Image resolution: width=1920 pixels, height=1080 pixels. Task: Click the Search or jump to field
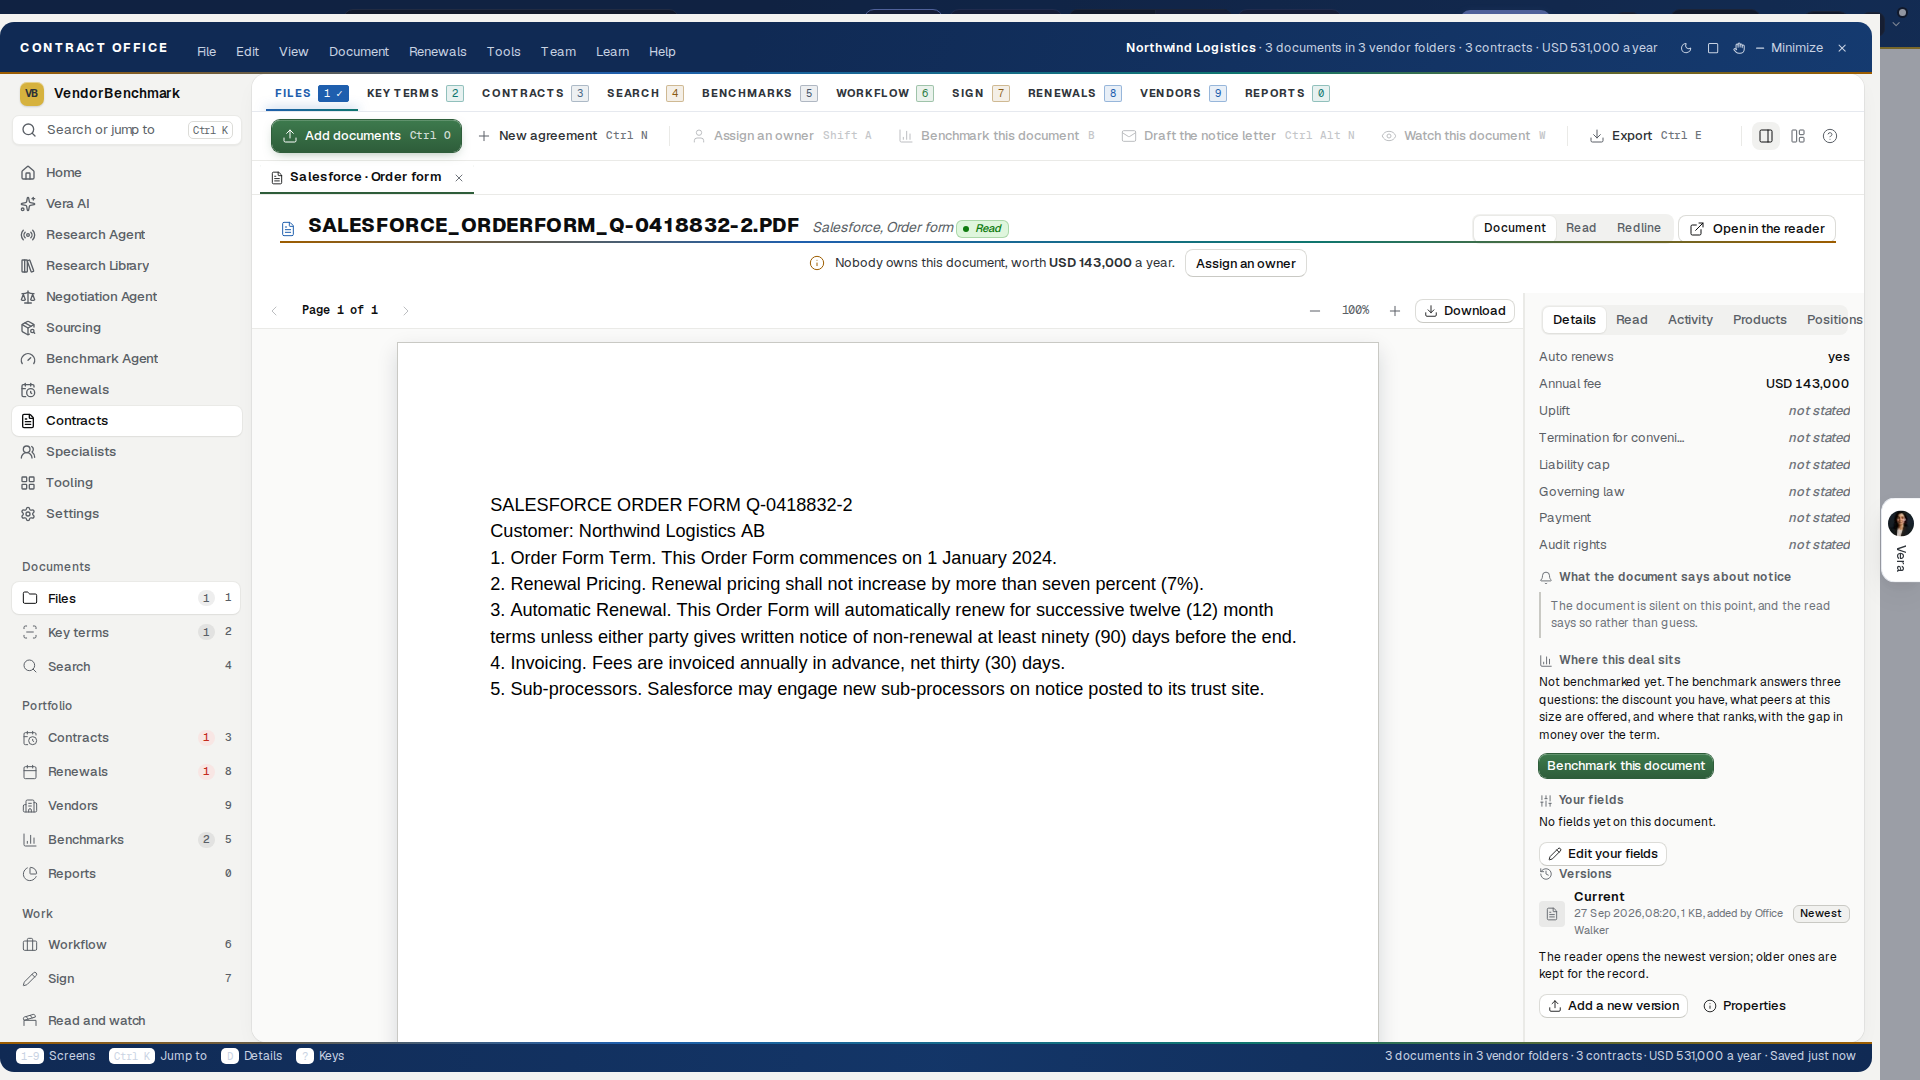click(x=127, y=130)
